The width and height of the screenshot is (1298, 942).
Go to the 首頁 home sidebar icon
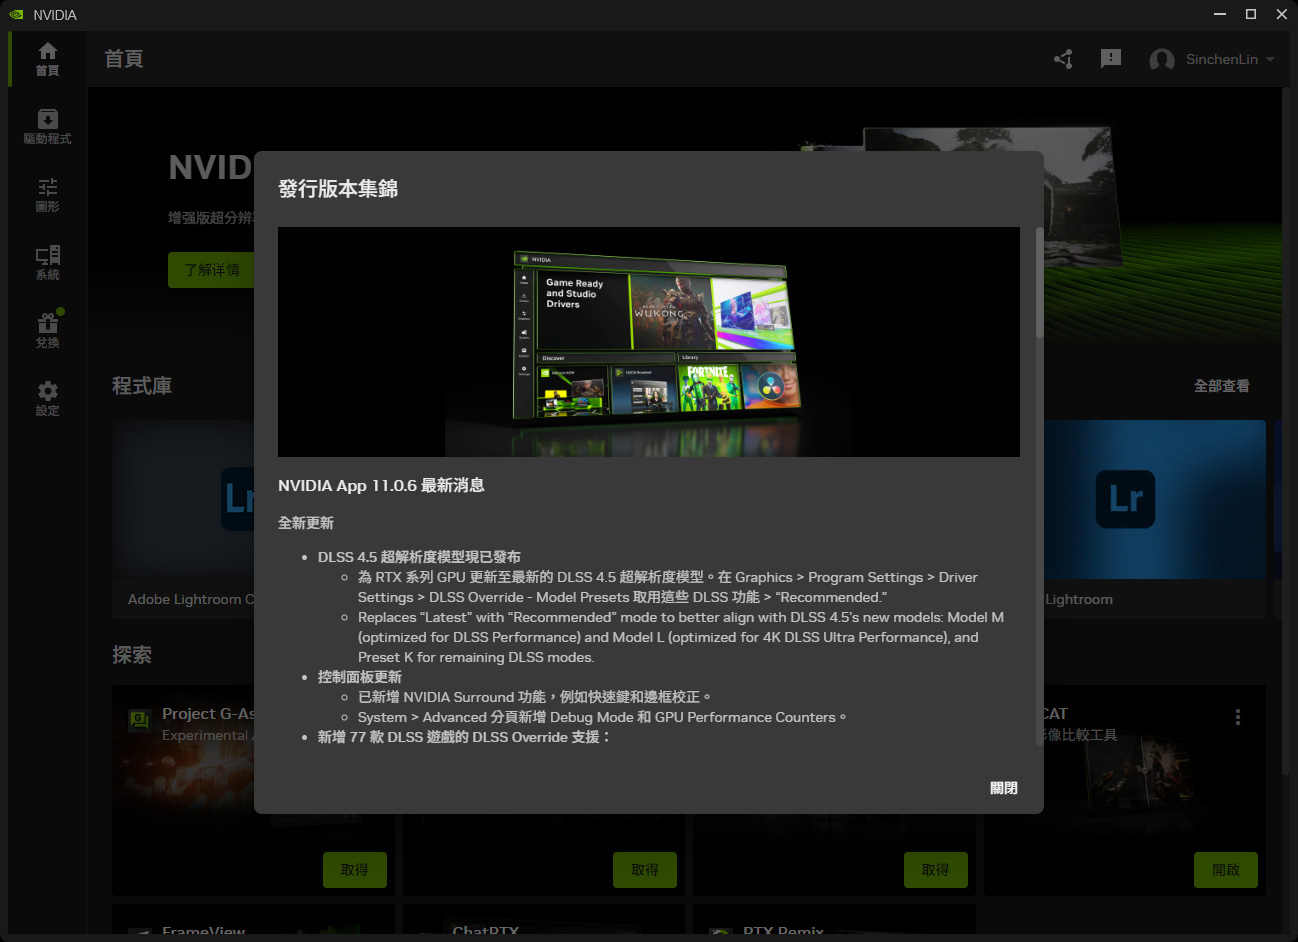coord(47,59)
